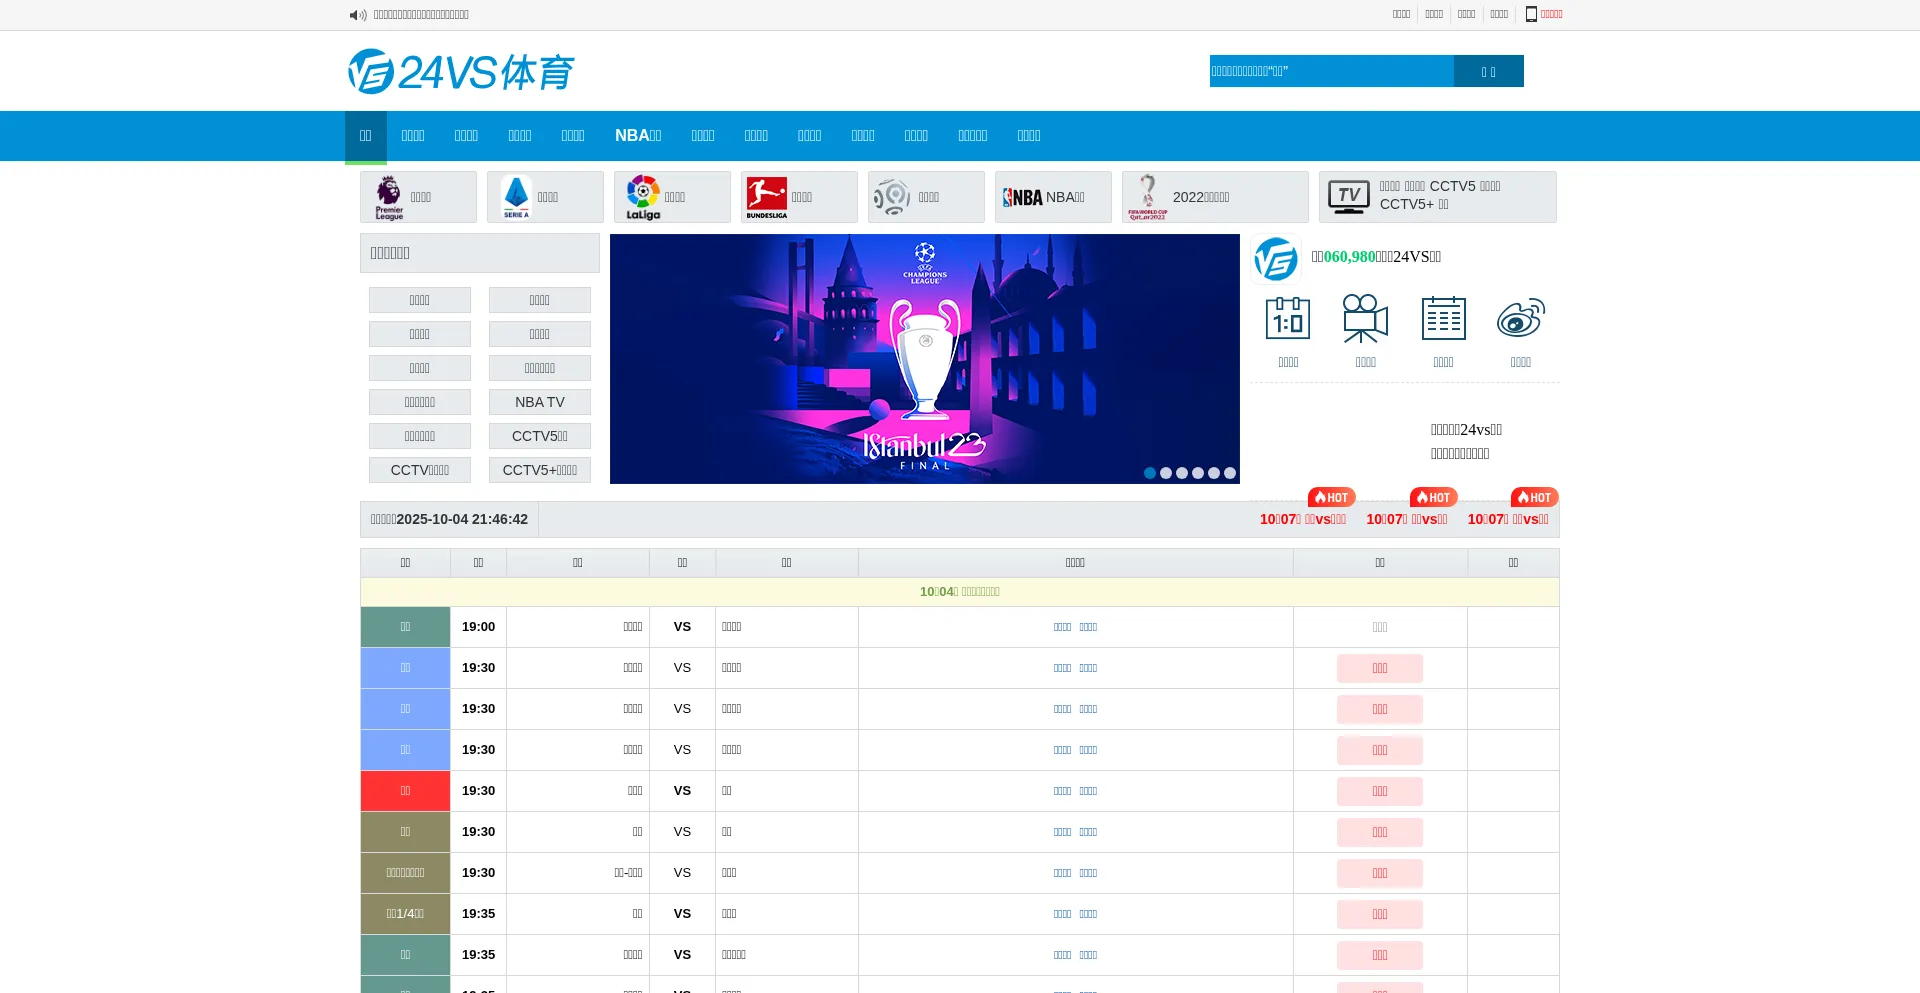Click the NBA logo shortcut tile
The height and width of the screenshot is (993, 1920).
(1023, 198)
